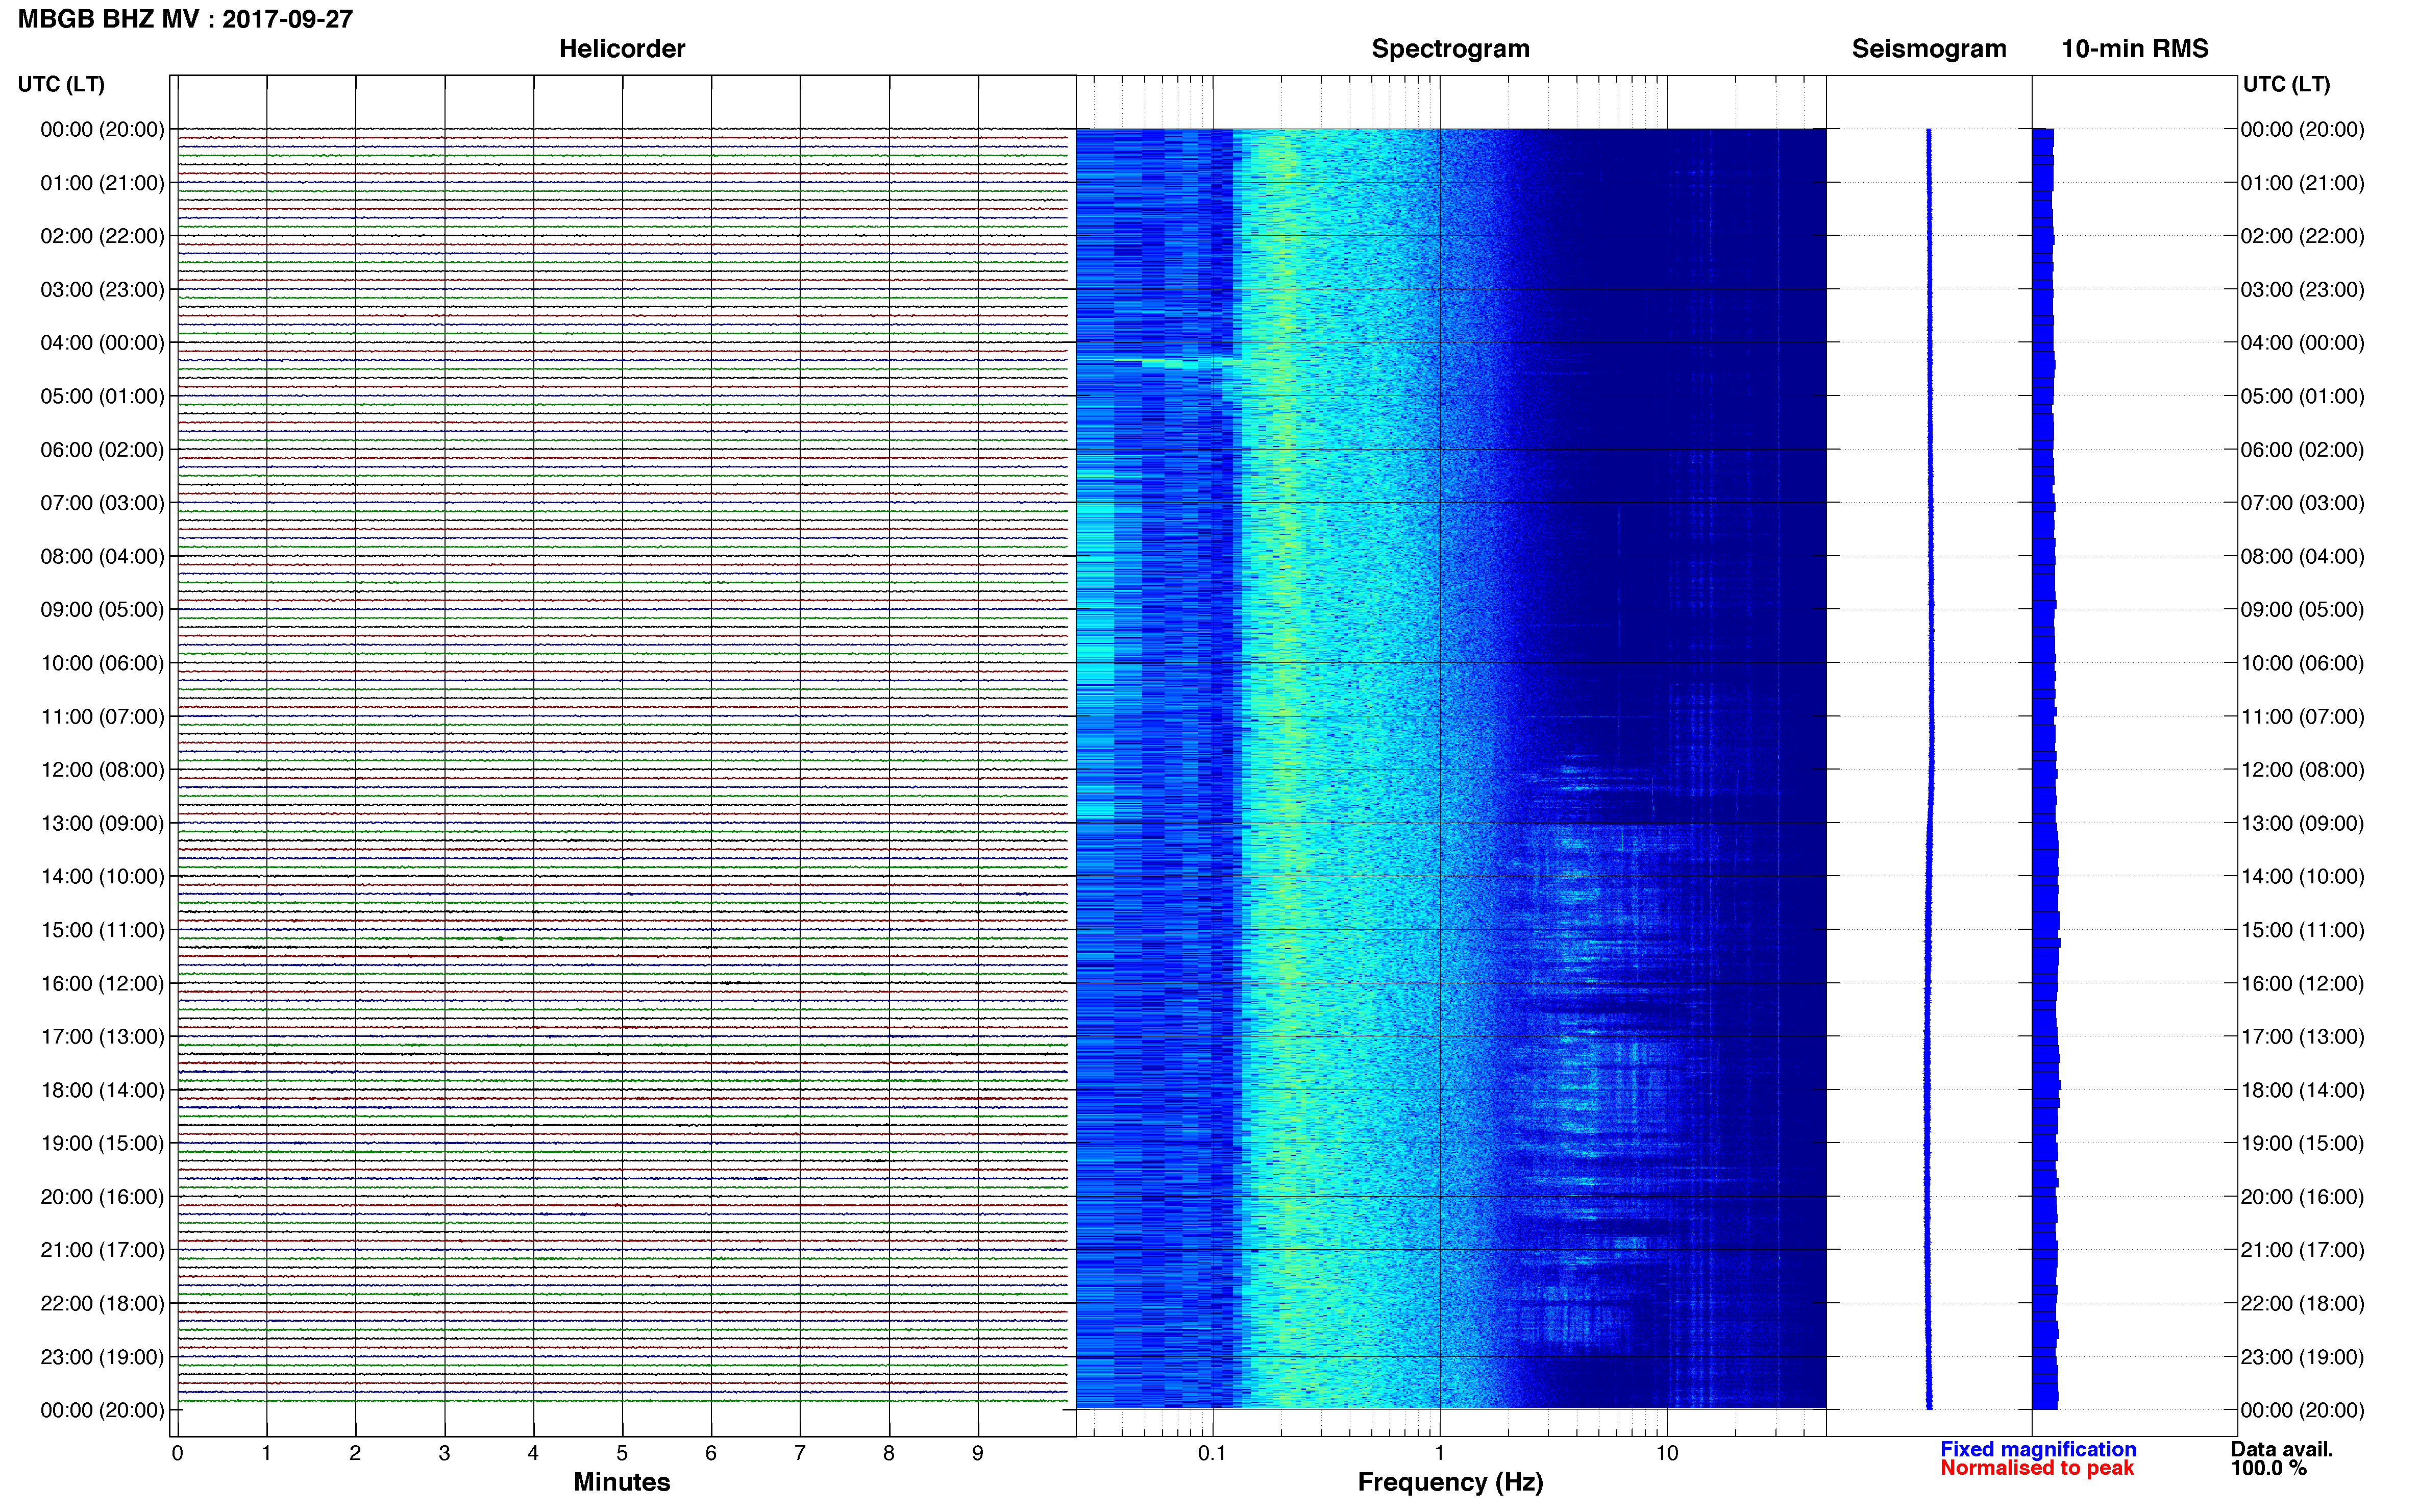Viewport: 2419px width, 1512px height.
Task: Click '05:00 (01:00)' on the Helicorder time axis
Action: coord(102,396)
